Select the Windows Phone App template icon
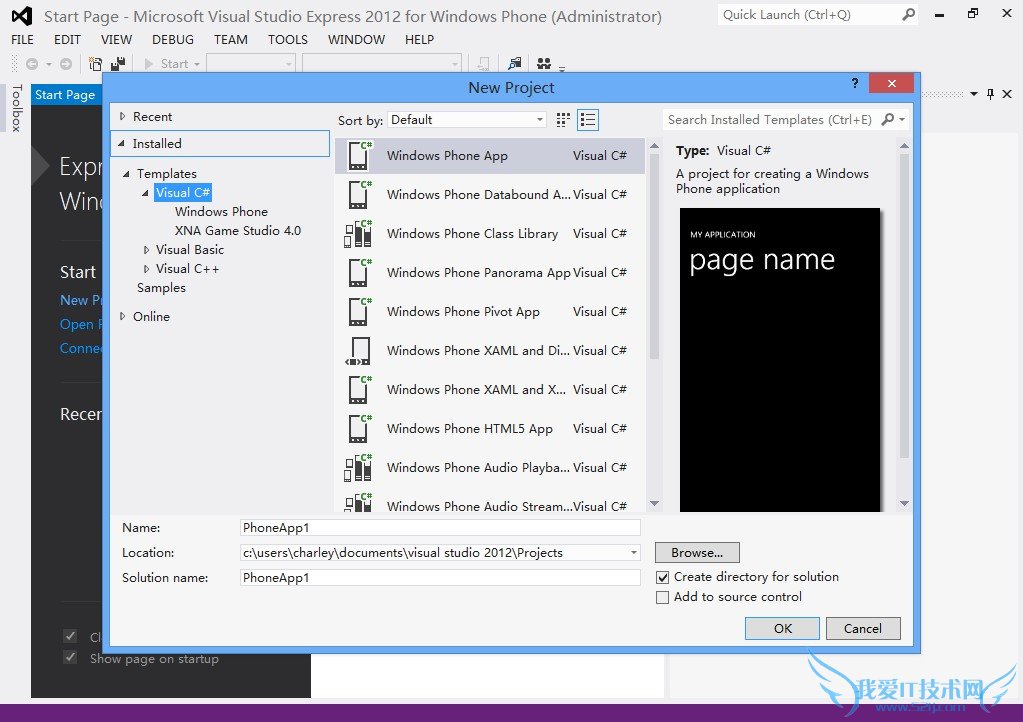Image resolution: width=1023 pixels, height=722 pixels. 358,156
